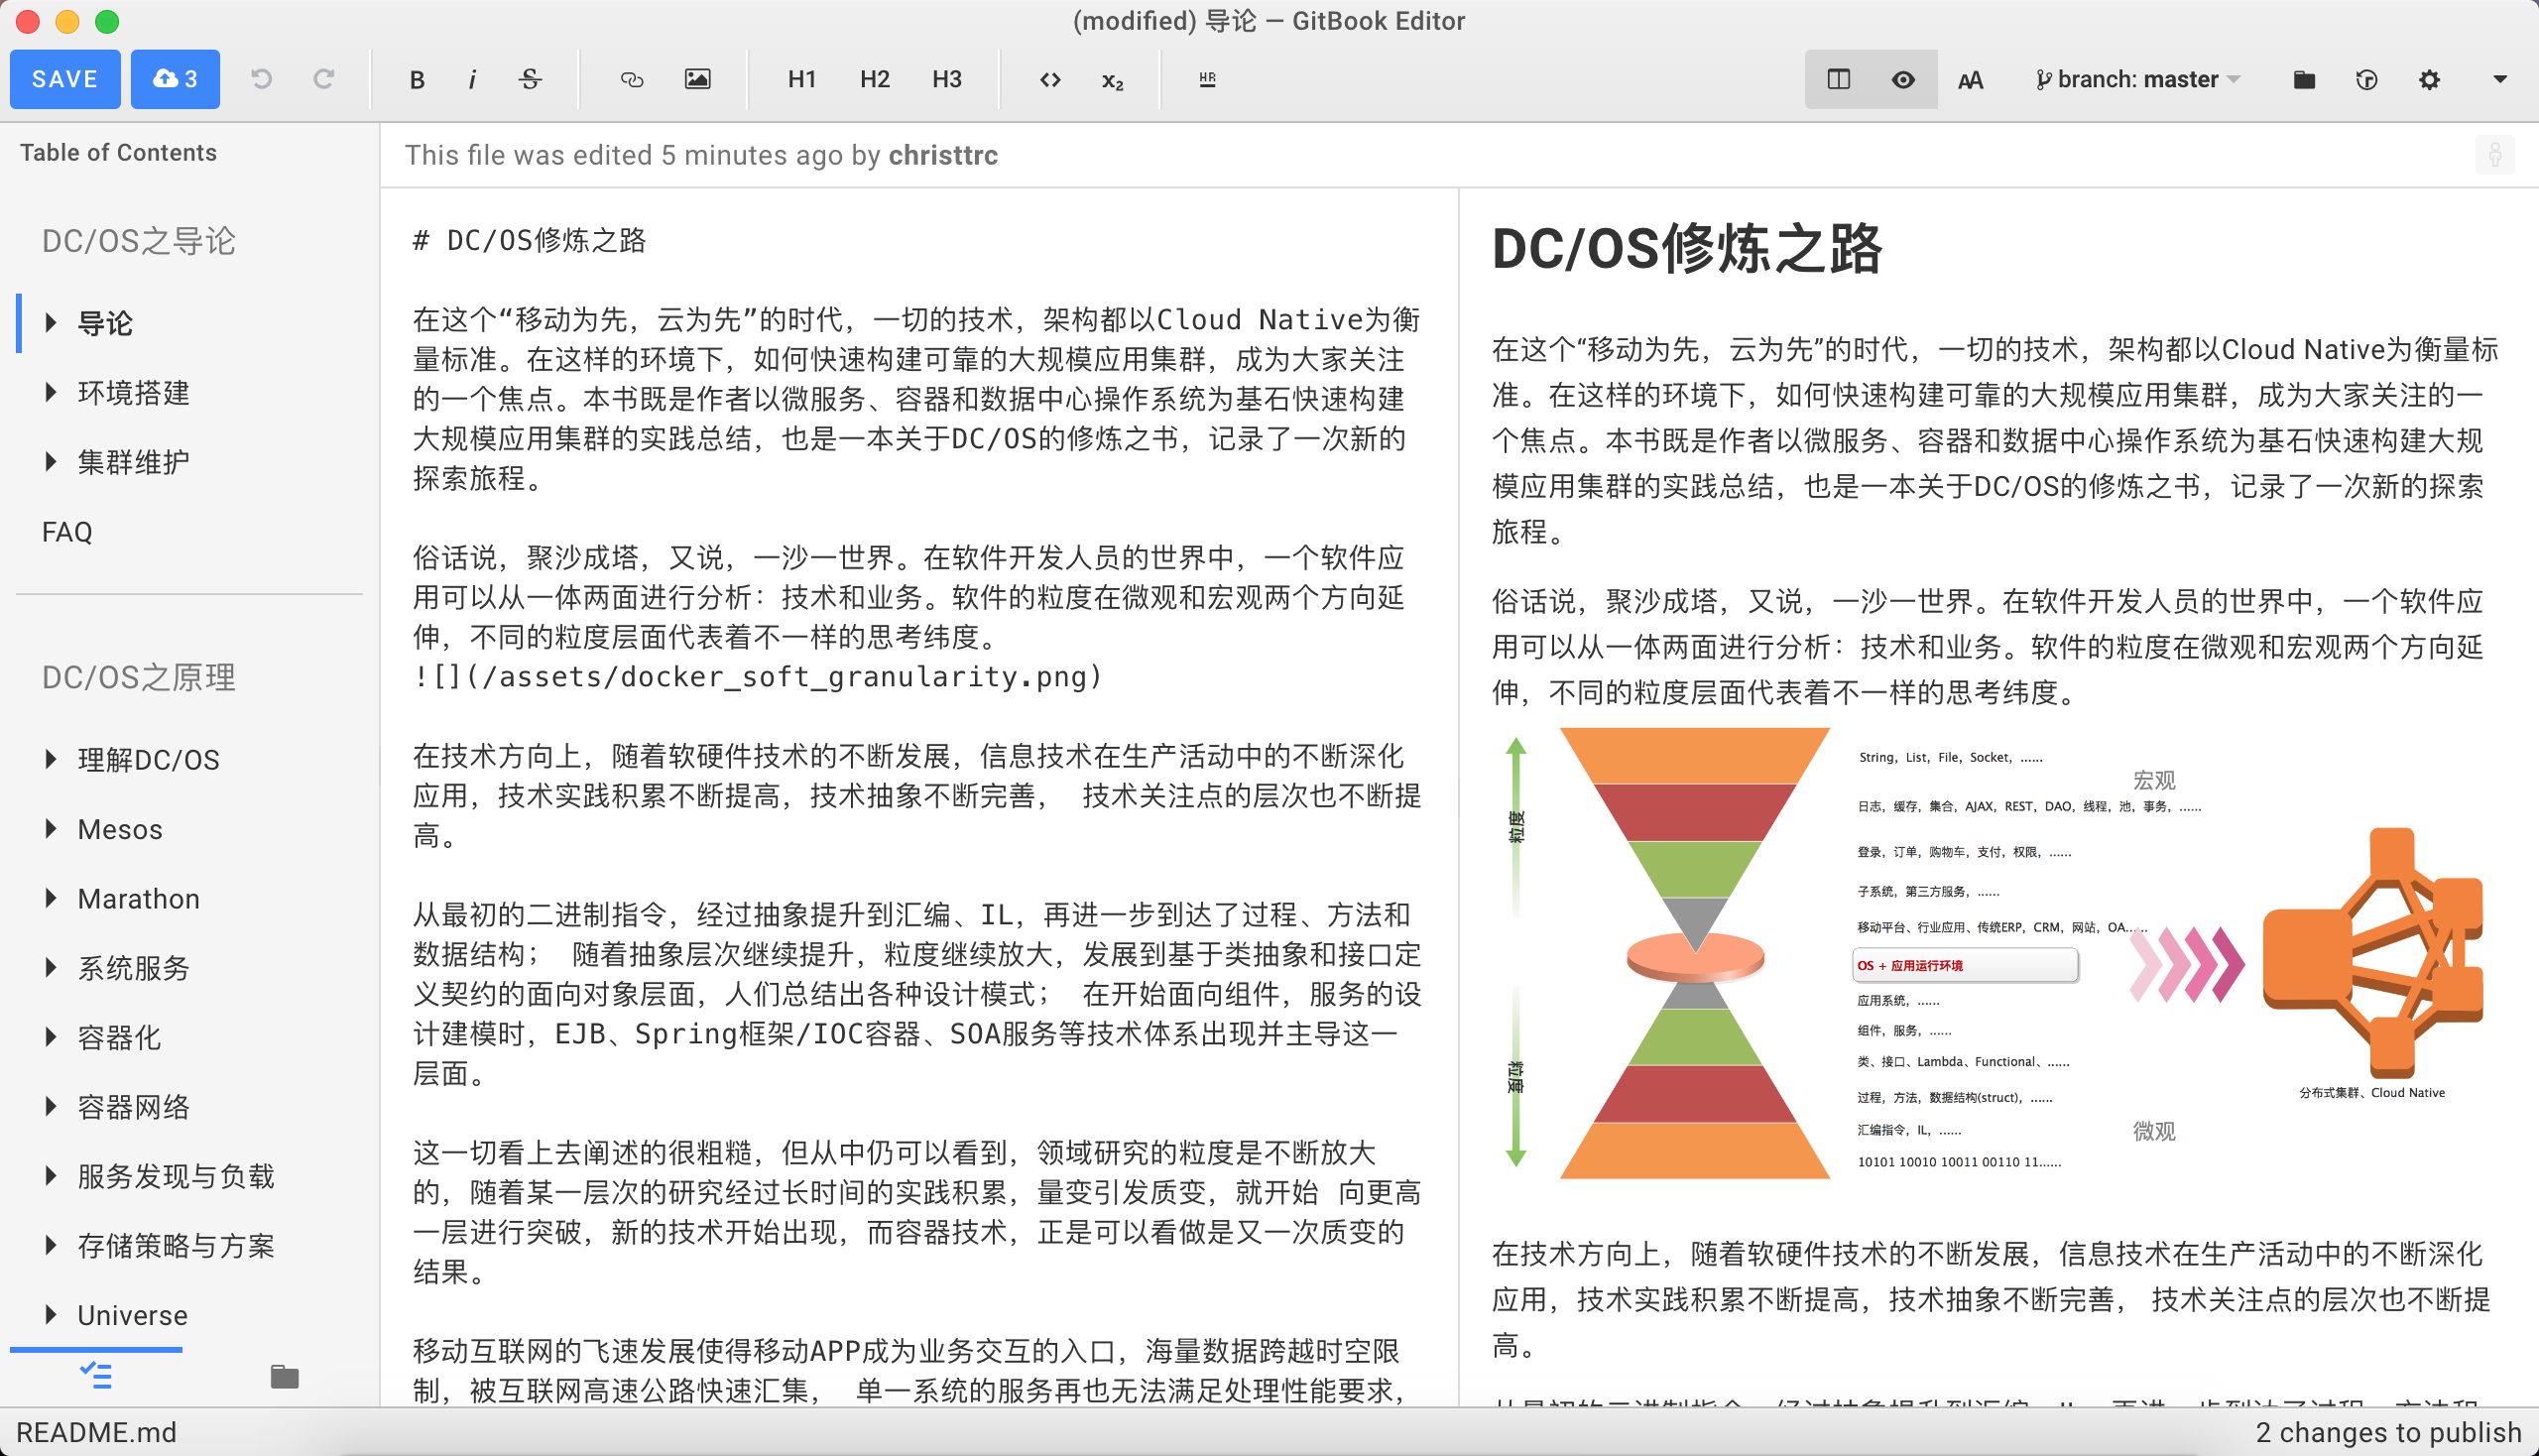Toggle the preview eye icon
This screenshot has width=2539, height=1456.
[1903, 80]
